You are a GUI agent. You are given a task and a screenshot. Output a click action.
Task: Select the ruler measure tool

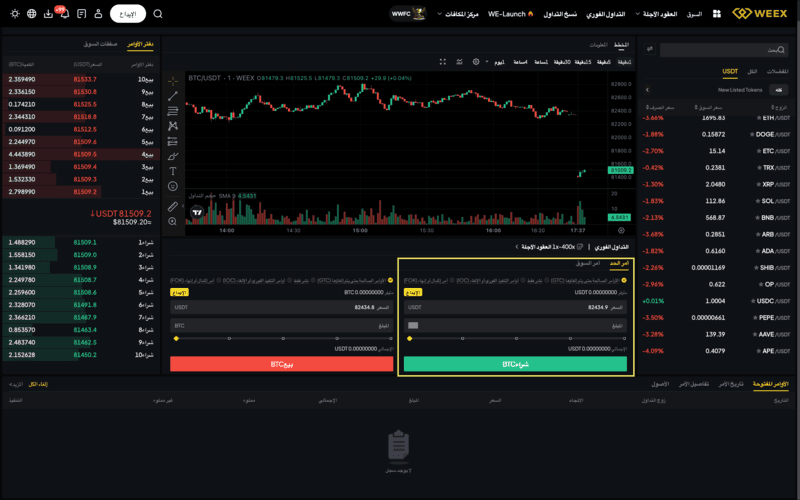coord(173,206)
